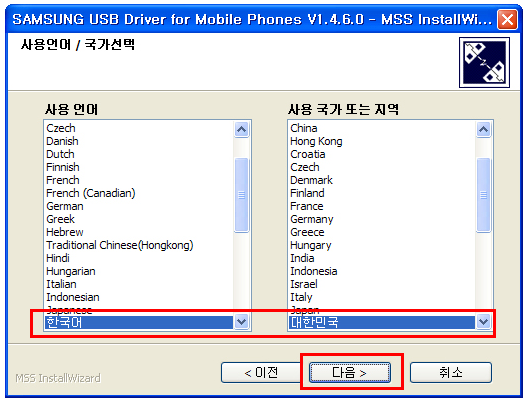Close the MSS InstallWizard window
This screenshot has width=525, height=399.
[x=507, y=19]
